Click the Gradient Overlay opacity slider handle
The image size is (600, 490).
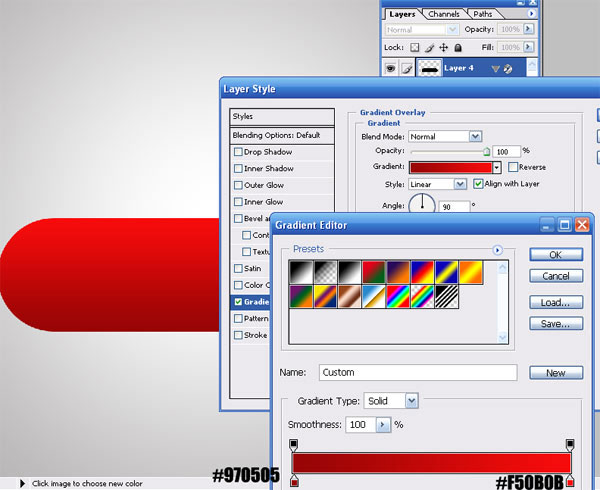click(x=486, y=152)
